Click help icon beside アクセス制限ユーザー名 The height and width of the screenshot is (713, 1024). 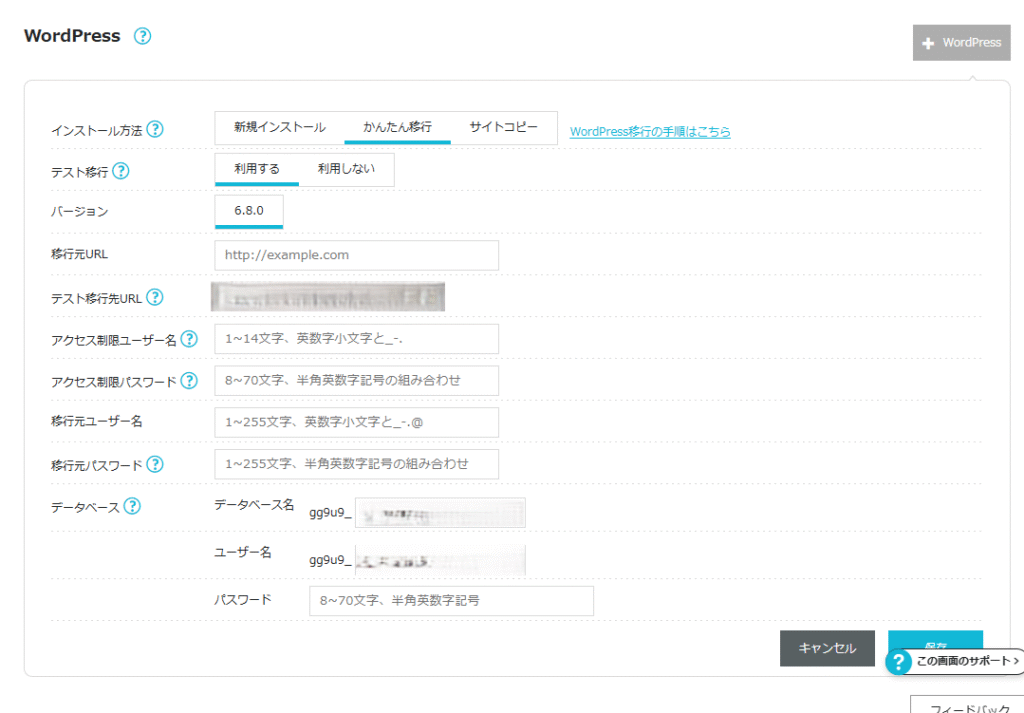[x=189, y=339]
